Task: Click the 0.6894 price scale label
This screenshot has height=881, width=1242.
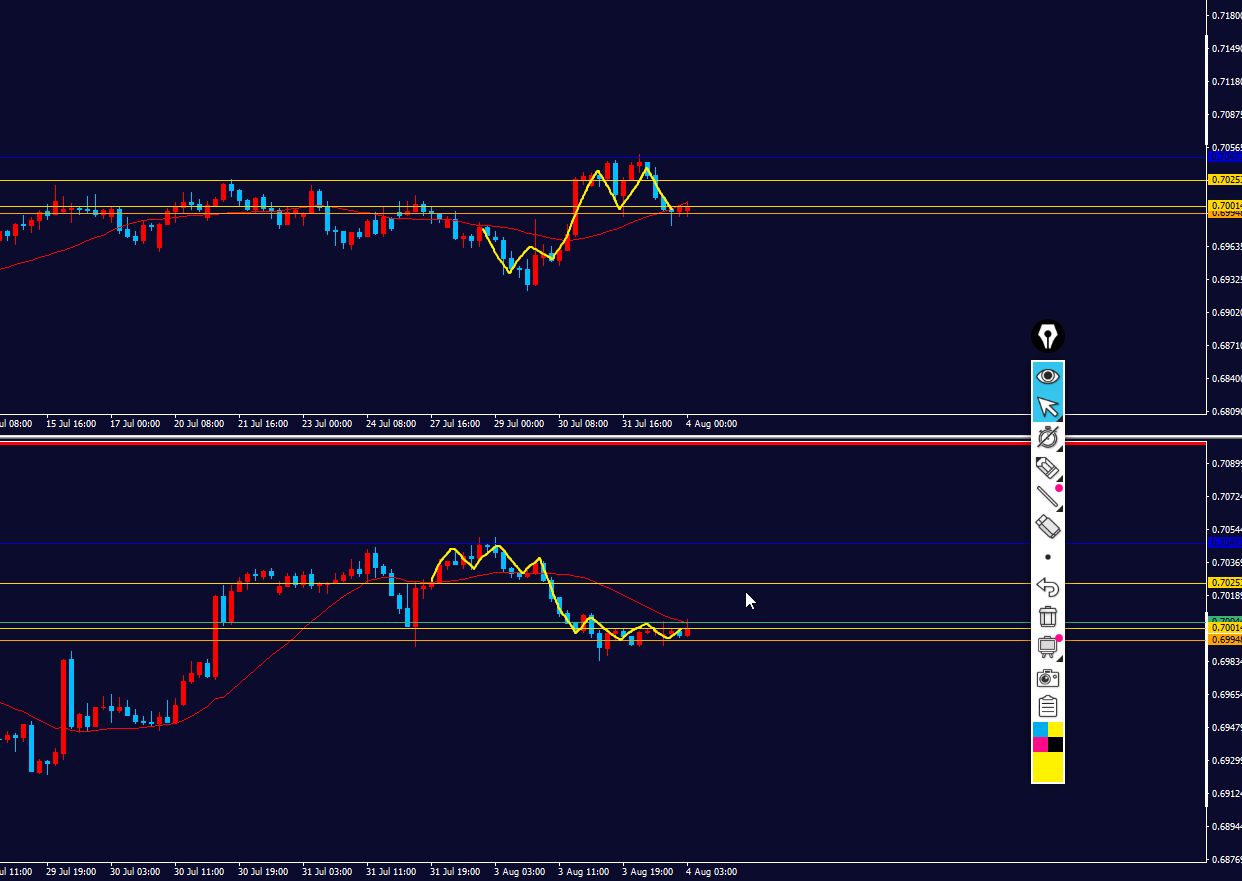Action: point(1226,826)
